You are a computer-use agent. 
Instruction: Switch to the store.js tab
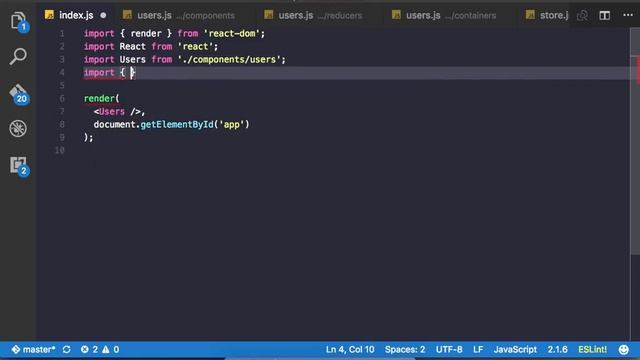pos(547,16)
